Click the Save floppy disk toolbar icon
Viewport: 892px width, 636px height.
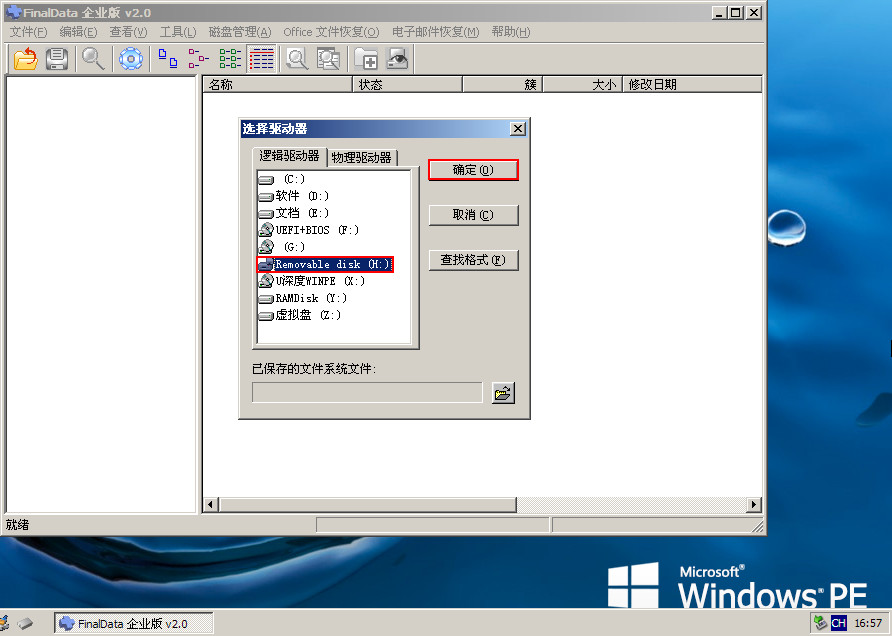(x=56, y=59)
